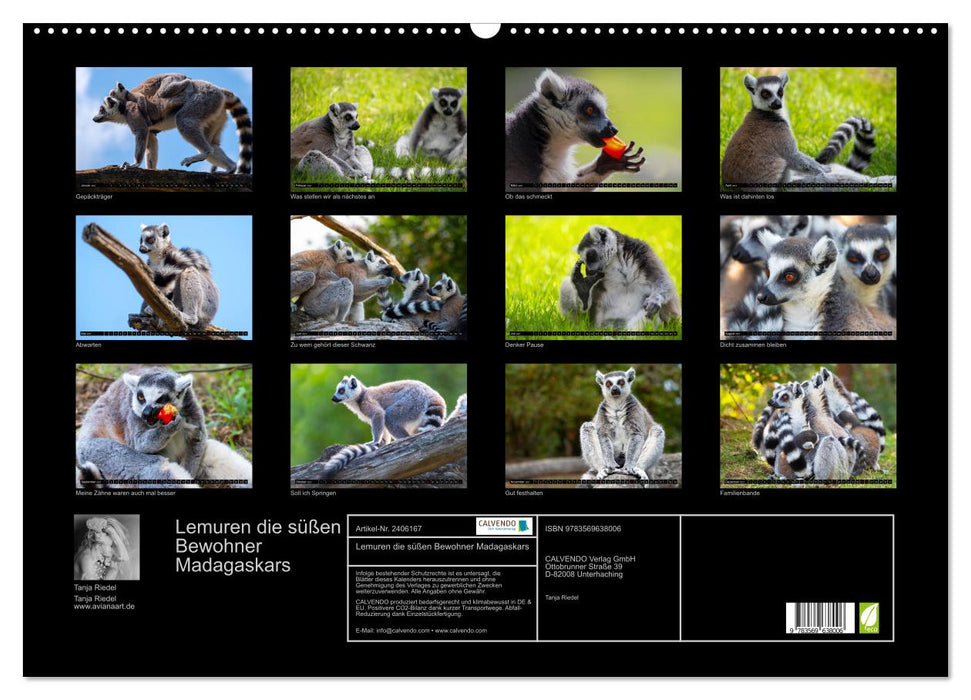Viewport: 971px width, 700px height.
Task: Select the Denker Pause photo
Action: pyautogui.click(x=593, y=278)
